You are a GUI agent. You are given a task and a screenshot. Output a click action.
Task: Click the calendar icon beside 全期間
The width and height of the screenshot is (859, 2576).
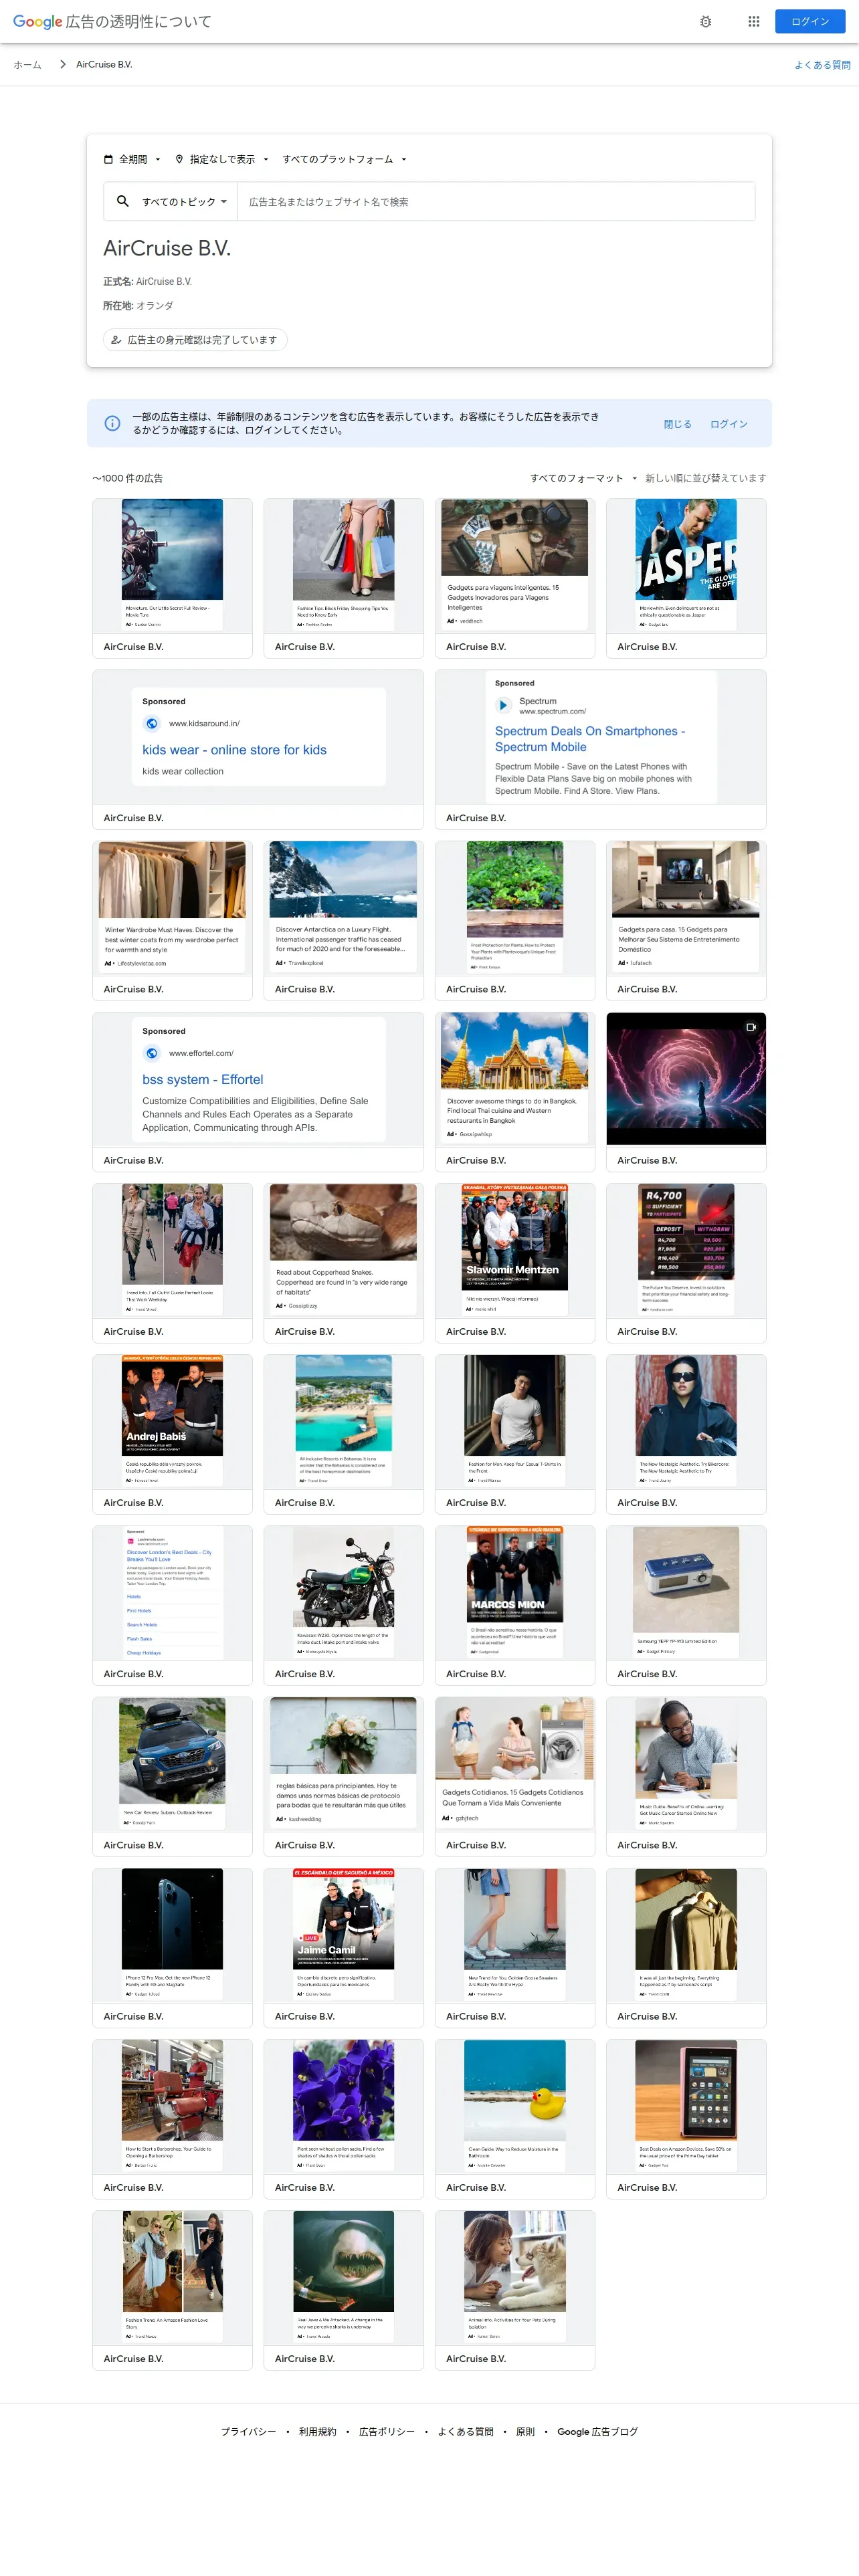(109, 159)
